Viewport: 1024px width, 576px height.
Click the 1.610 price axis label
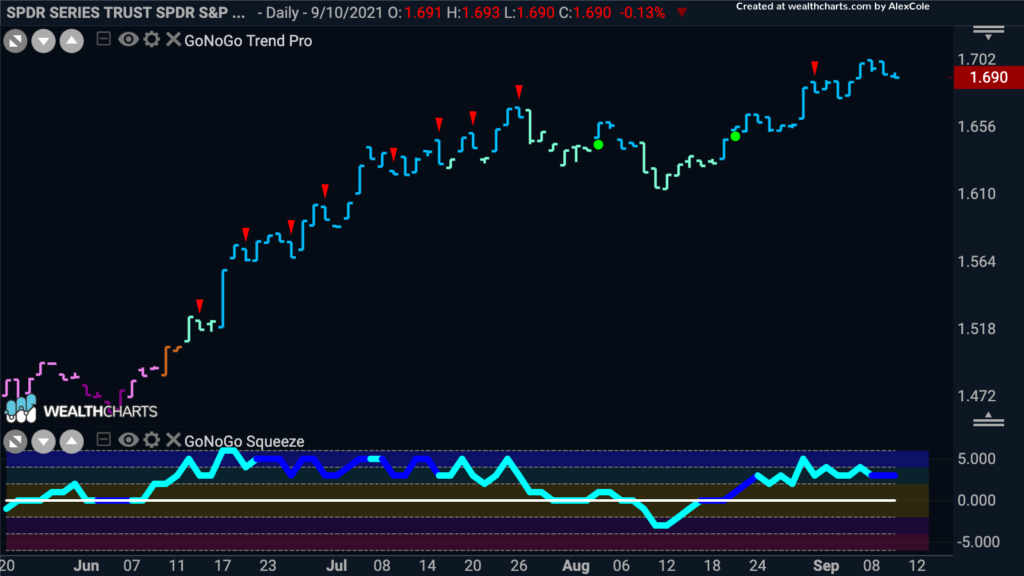pyautogui.click(x=976, y=194)
